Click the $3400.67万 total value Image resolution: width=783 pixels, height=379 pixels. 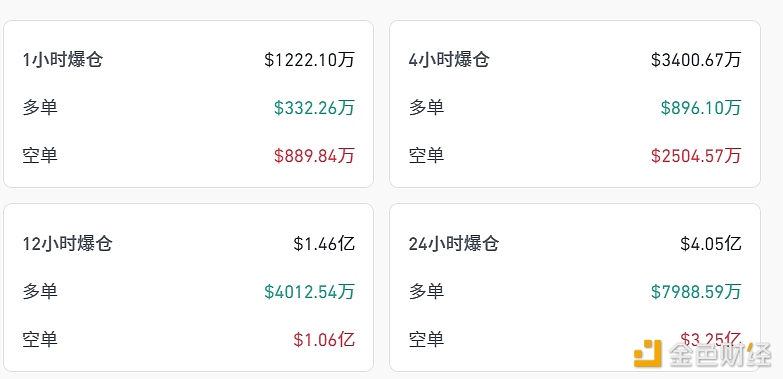[696, 60]
